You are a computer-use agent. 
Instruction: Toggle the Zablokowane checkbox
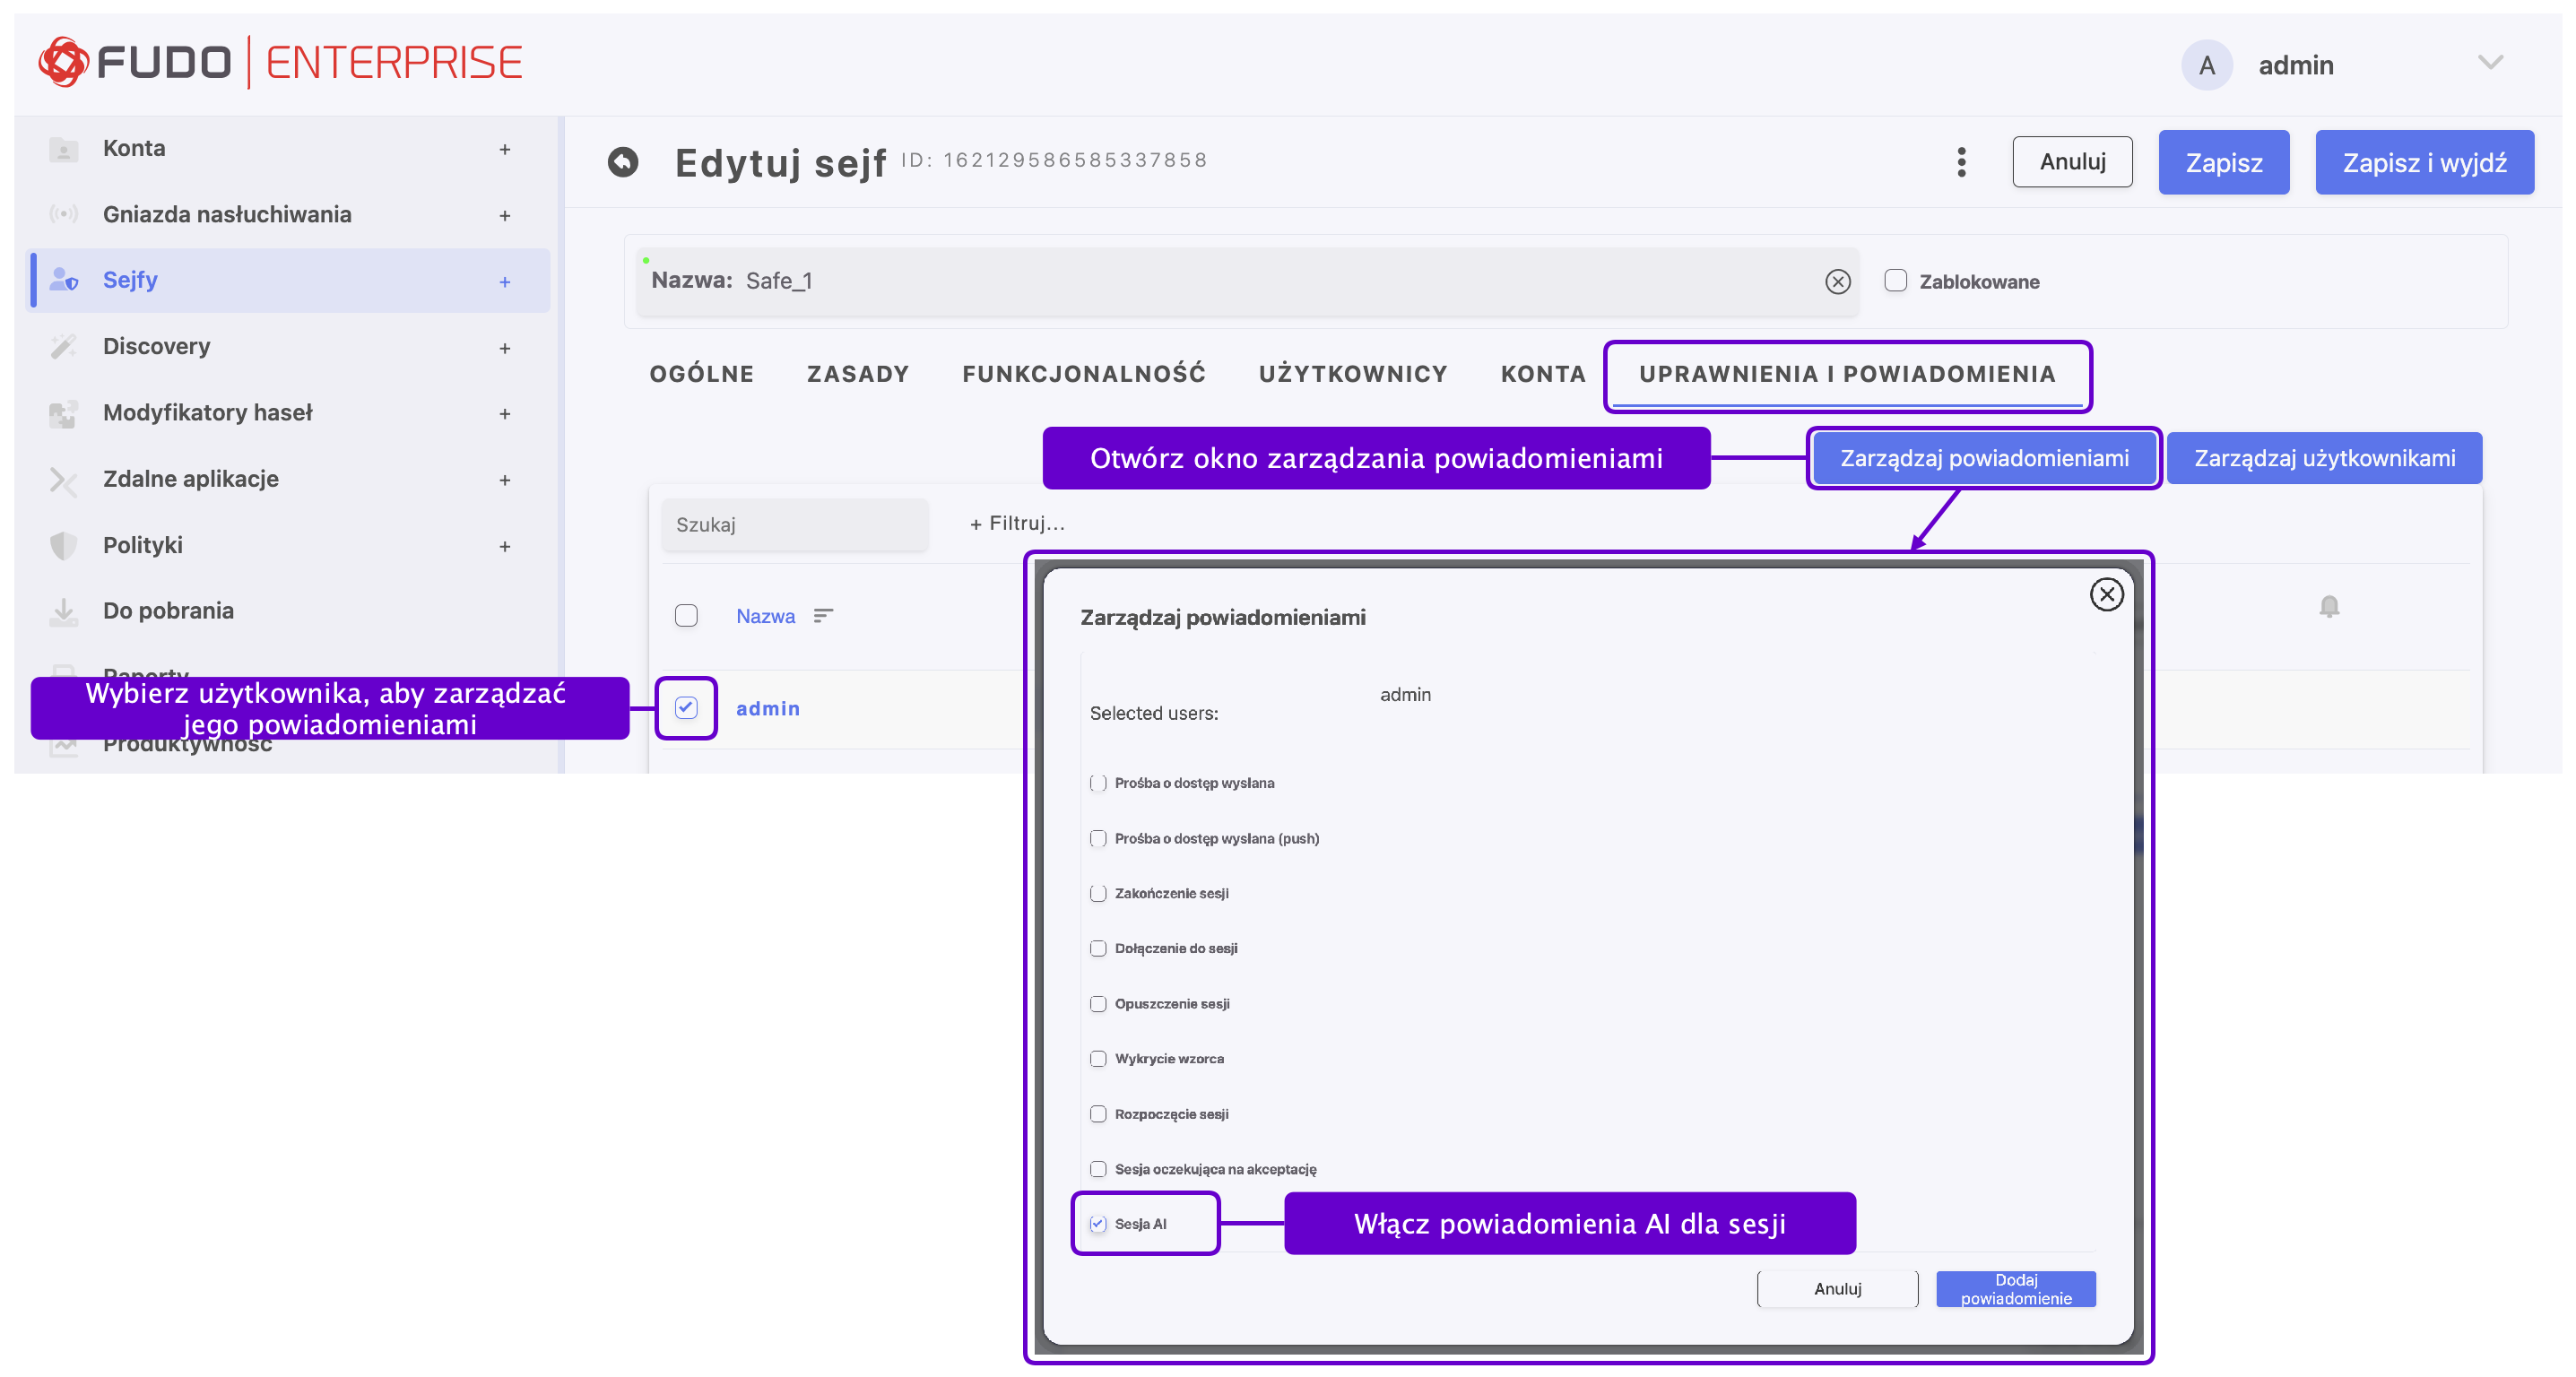coord(1895,281)
